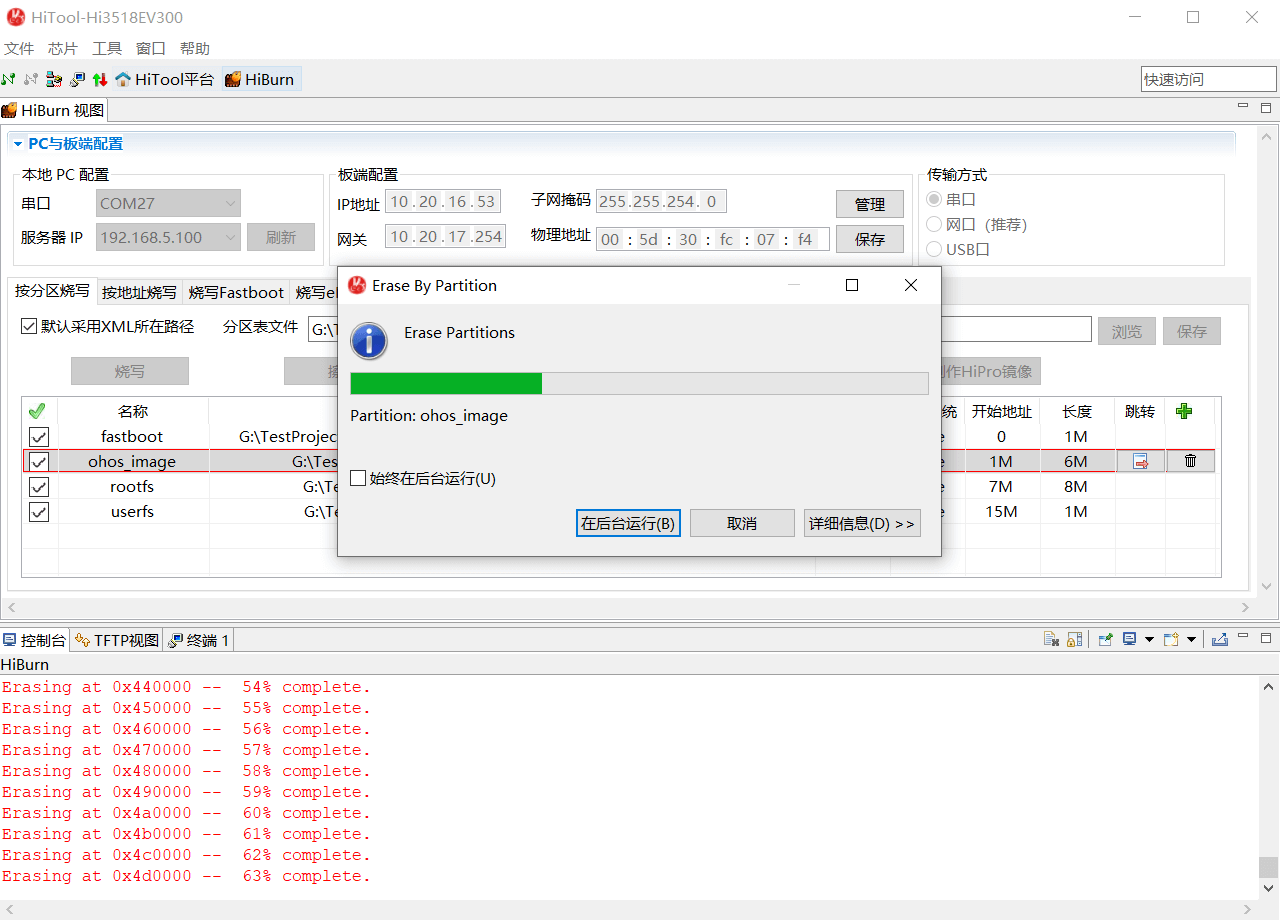
Task: Toggle the console Scroll Lock icon
Action: [x=1074, y=639]
